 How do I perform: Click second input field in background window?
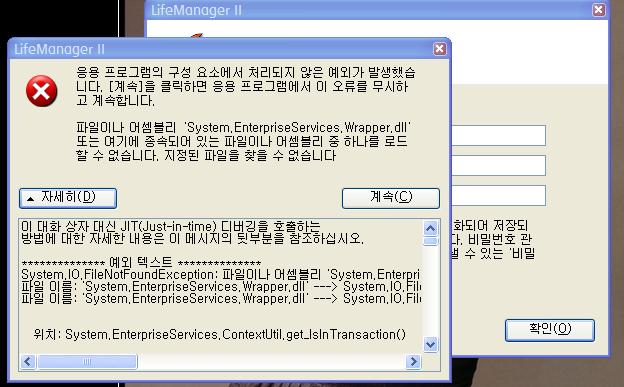click(498, 165)
